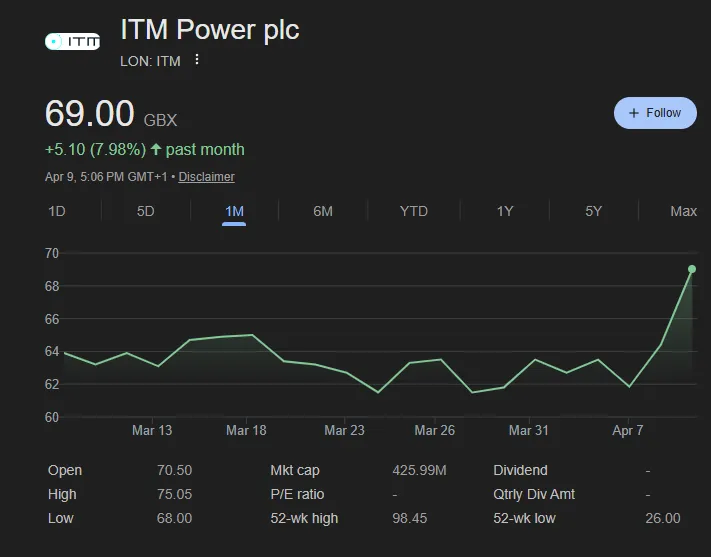Screen dimensions: 711x557
Task: Click the latest price point on chart
Action: (x=692, y=269)
